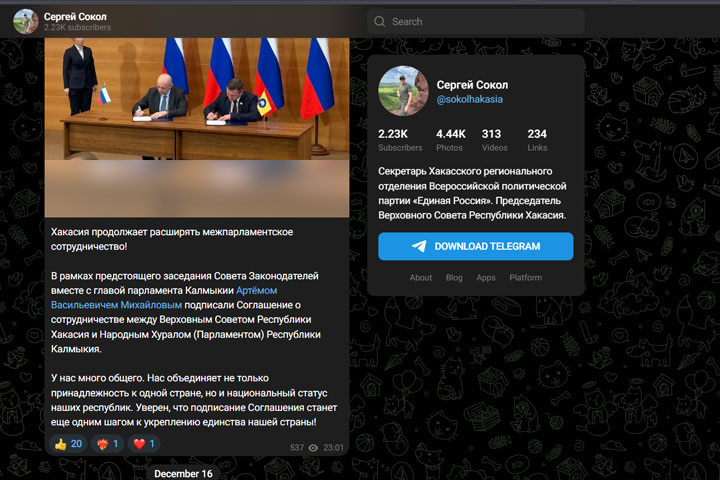Open the header channel avatar
The image size is (720, 480).
pos(25,21)
